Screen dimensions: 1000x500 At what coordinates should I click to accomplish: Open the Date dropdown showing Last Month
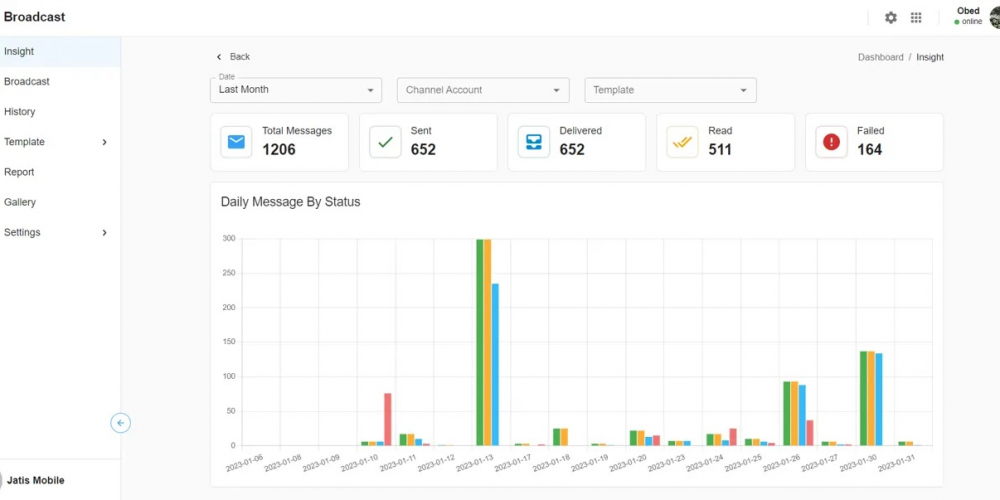[296, 90]
